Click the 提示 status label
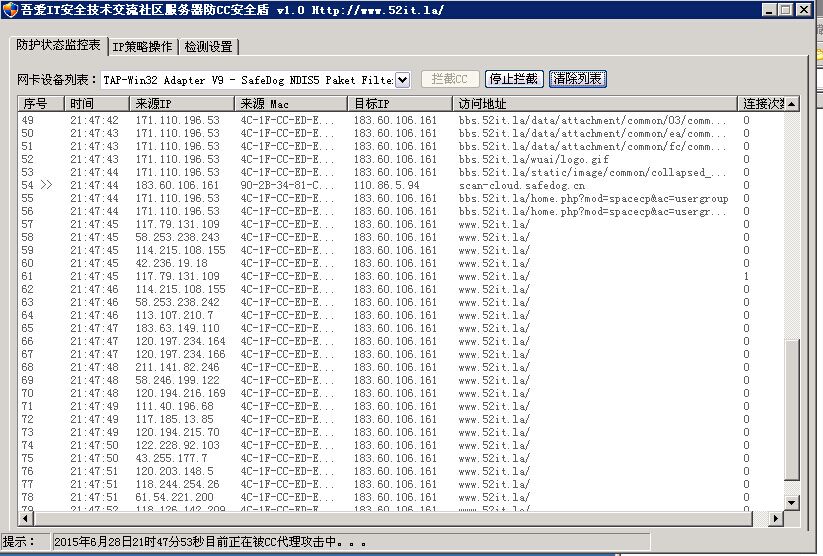823x556 pixels. click(19, 542)
